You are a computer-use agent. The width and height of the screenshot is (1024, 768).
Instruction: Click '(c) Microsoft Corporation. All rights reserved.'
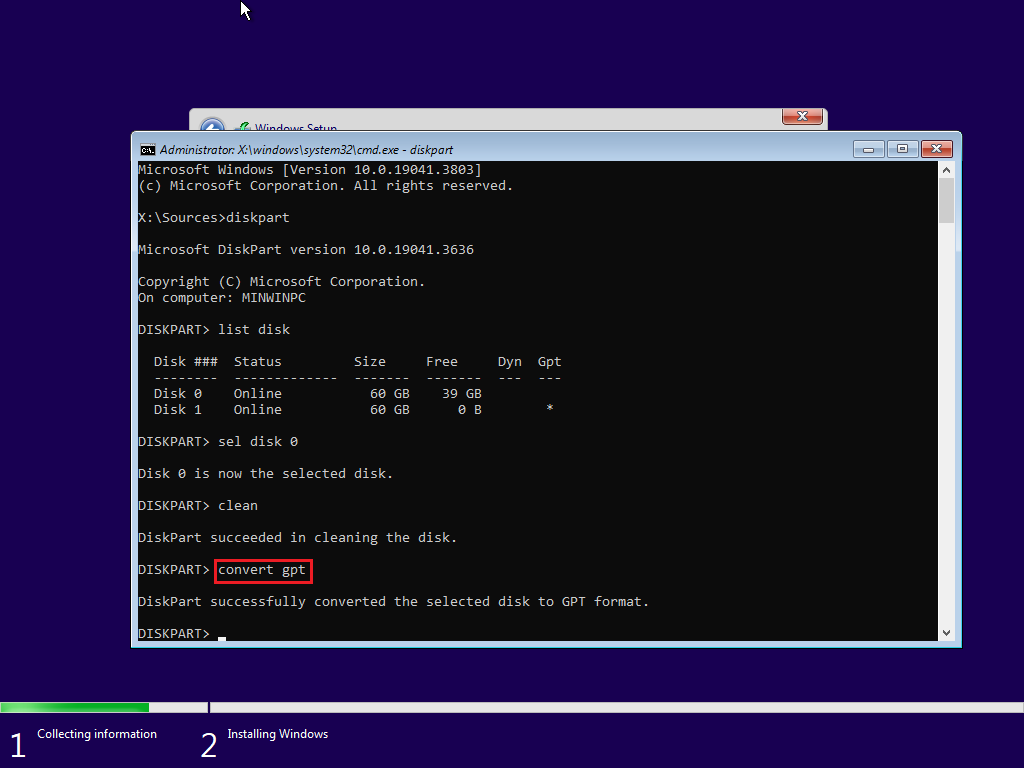pyautogui.click(x=326, y=186)
